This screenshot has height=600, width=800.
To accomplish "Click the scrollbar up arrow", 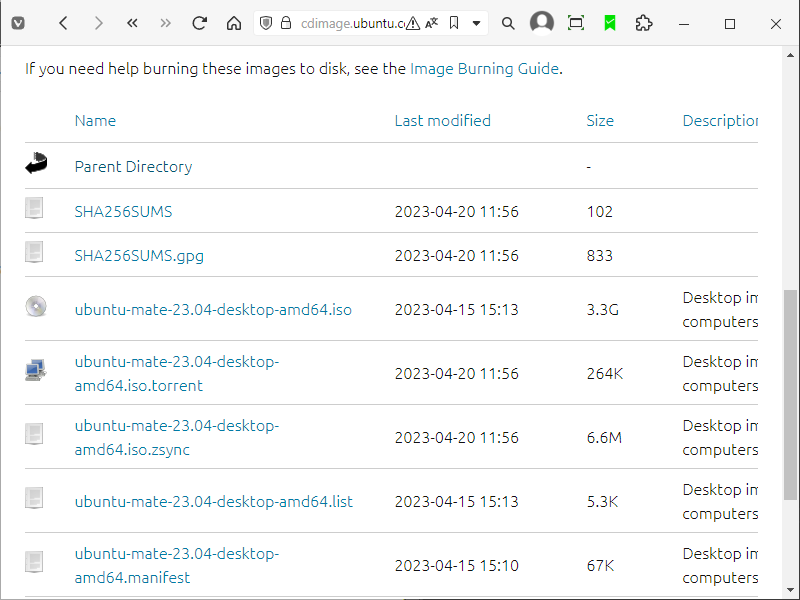I will pyautogui.click(x=790, y=55).
